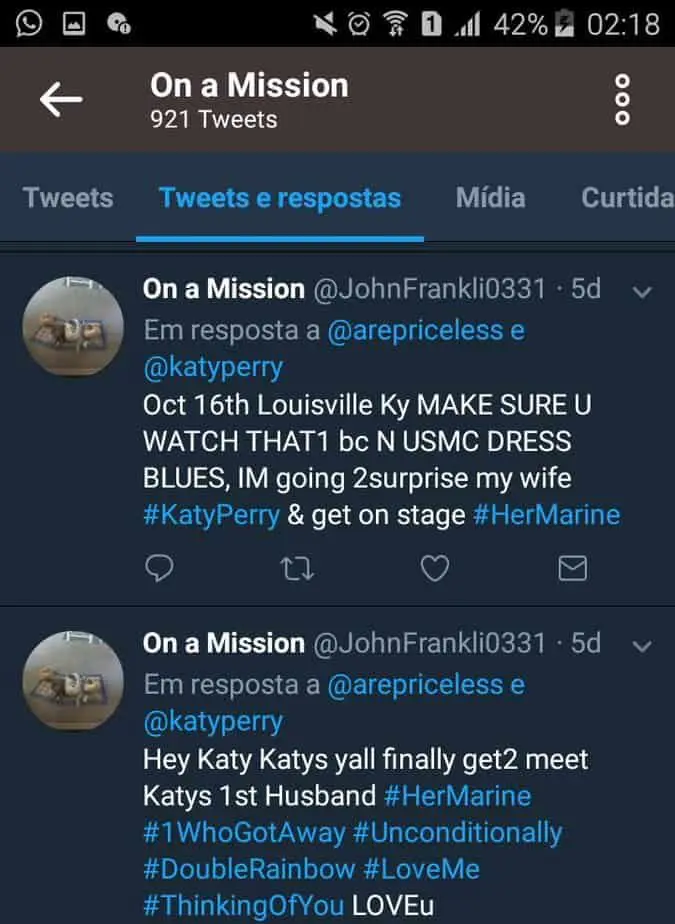Switch to the Tweets tab
This screenshot has width=675, height=924.
pos(68,197)
